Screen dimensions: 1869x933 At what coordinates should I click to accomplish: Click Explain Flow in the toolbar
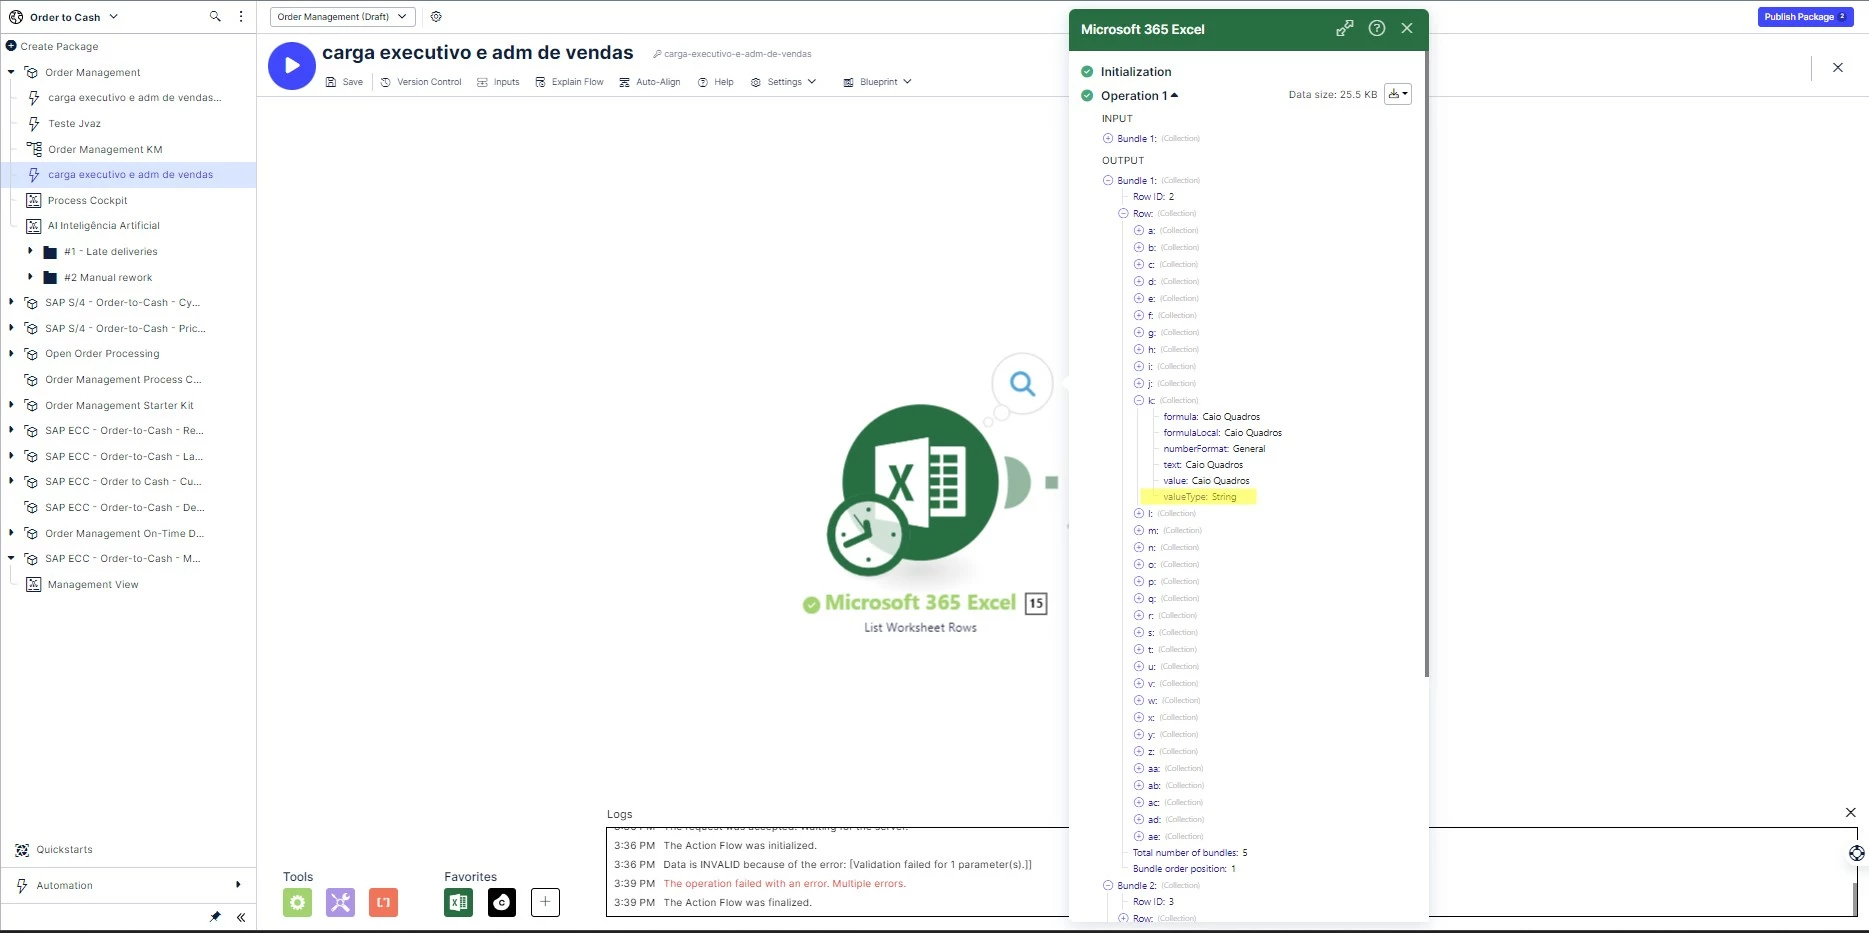pos(569,82)
